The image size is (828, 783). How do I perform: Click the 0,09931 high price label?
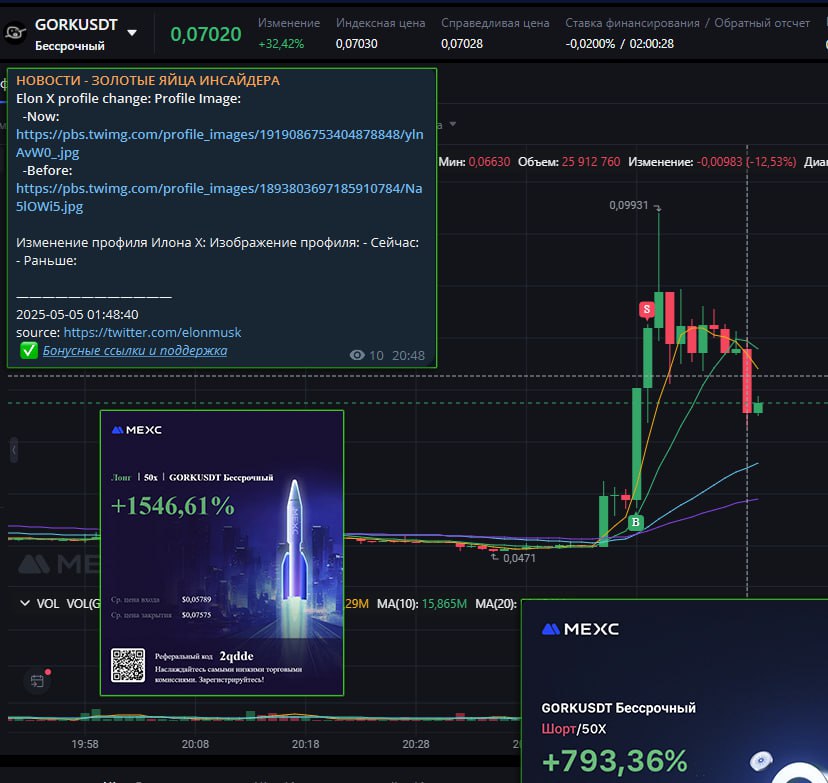tap(628, 205)
